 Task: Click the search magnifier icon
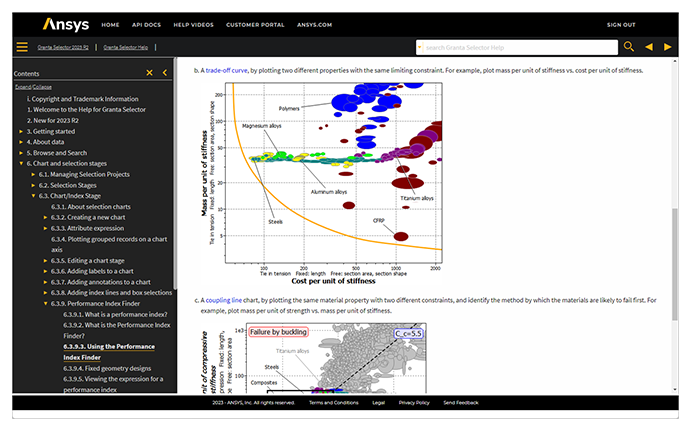tap(629, 47)
